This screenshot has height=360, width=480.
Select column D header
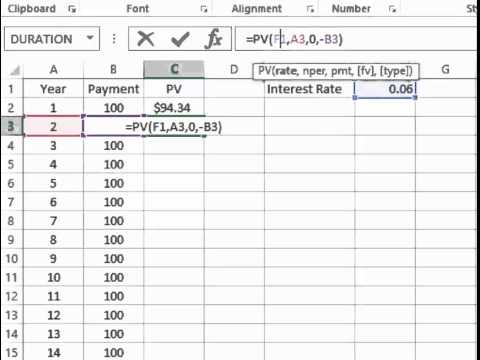pos(234,70)
